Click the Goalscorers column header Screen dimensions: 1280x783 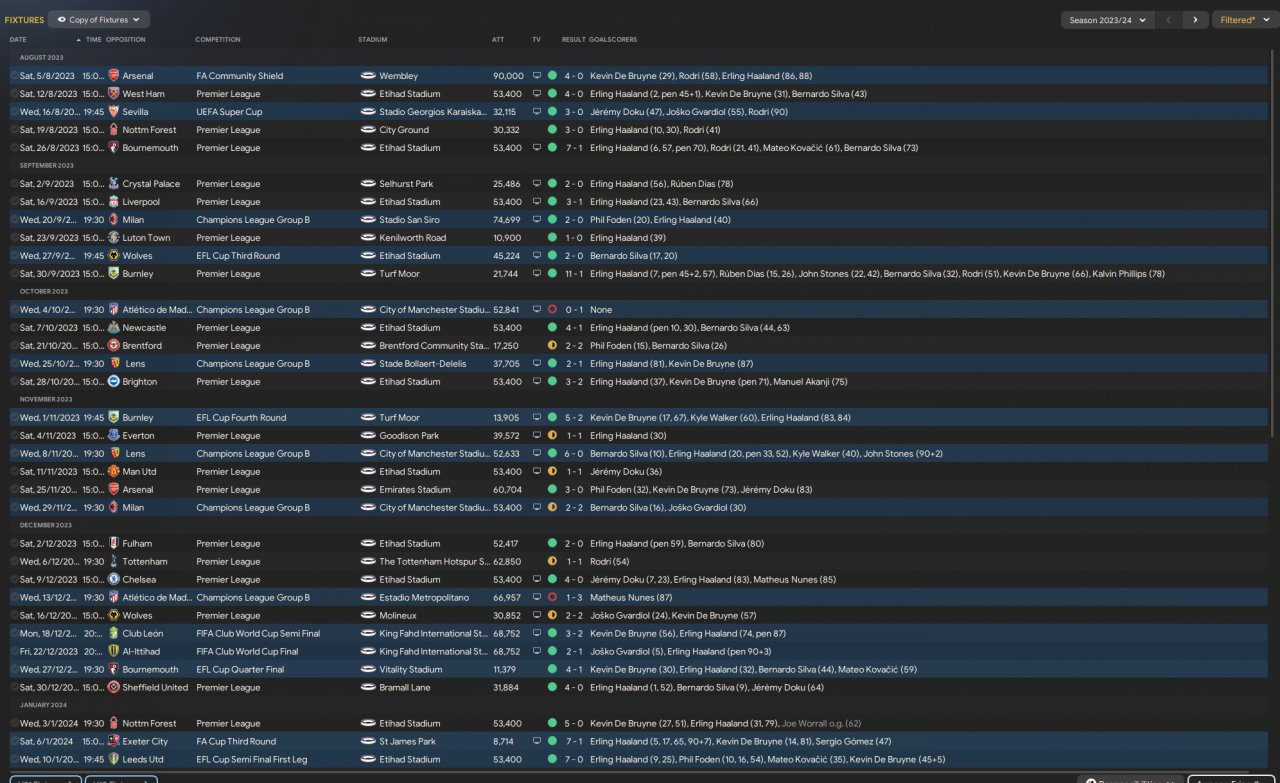[613, 40]
